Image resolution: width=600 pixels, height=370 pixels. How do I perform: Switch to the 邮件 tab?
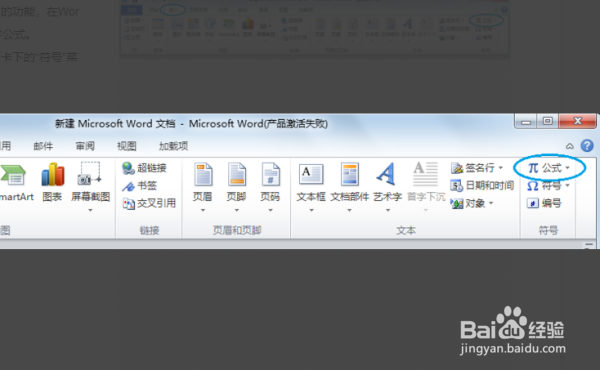[43, 146]
